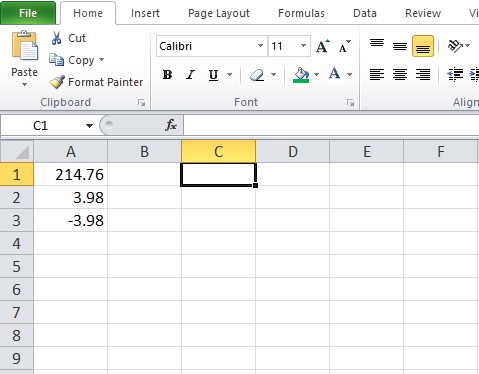Viewport: 479px width, 374px height.
Task: Click the orientation text angle icon
Action: [455, 46]
